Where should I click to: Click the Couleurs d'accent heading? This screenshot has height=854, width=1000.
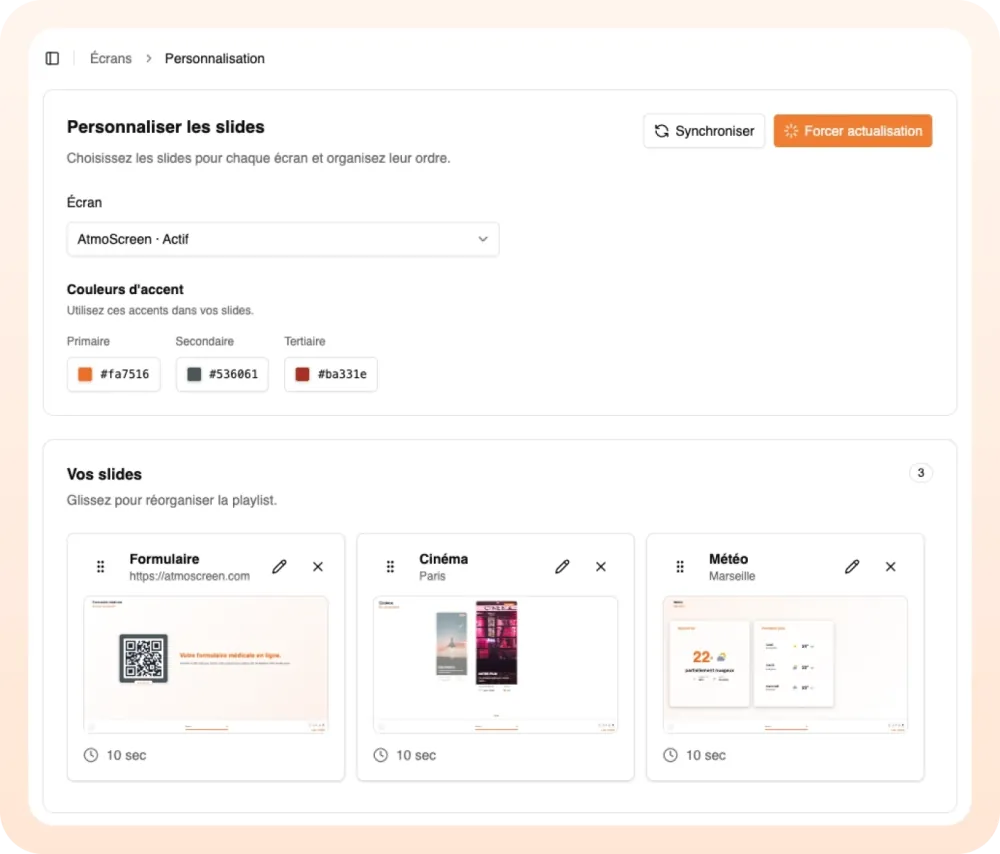pos(125,290)
